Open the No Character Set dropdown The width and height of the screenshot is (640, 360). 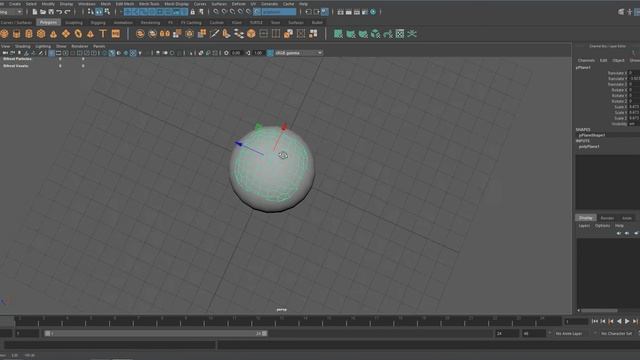point(616,333)
